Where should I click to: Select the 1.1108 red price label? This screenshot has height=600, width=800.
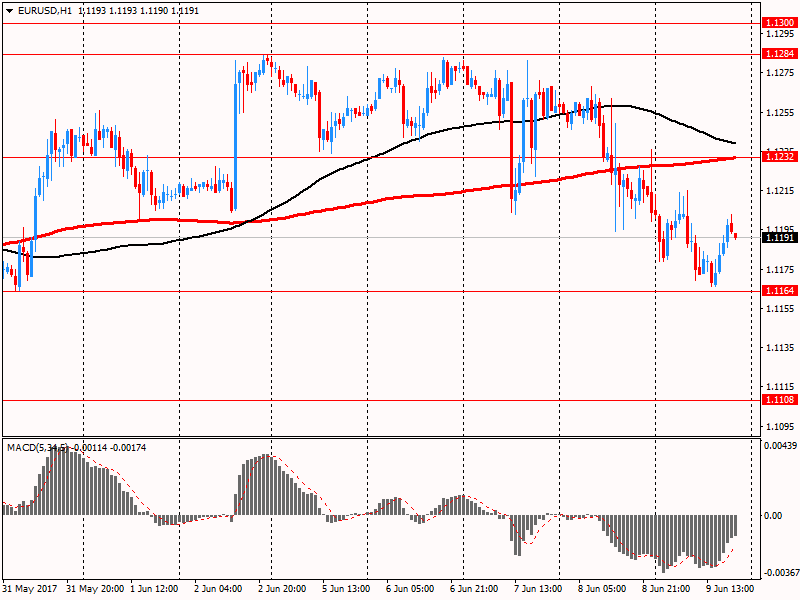[779, 399]
